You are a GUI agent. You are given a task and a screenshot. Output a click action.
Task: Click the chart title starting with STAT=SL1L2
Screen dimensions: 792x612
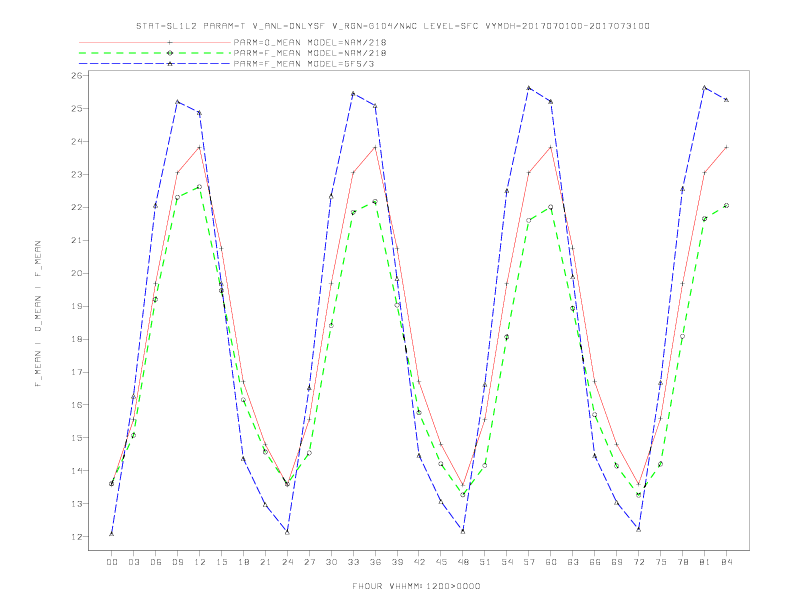pos(392,26)
